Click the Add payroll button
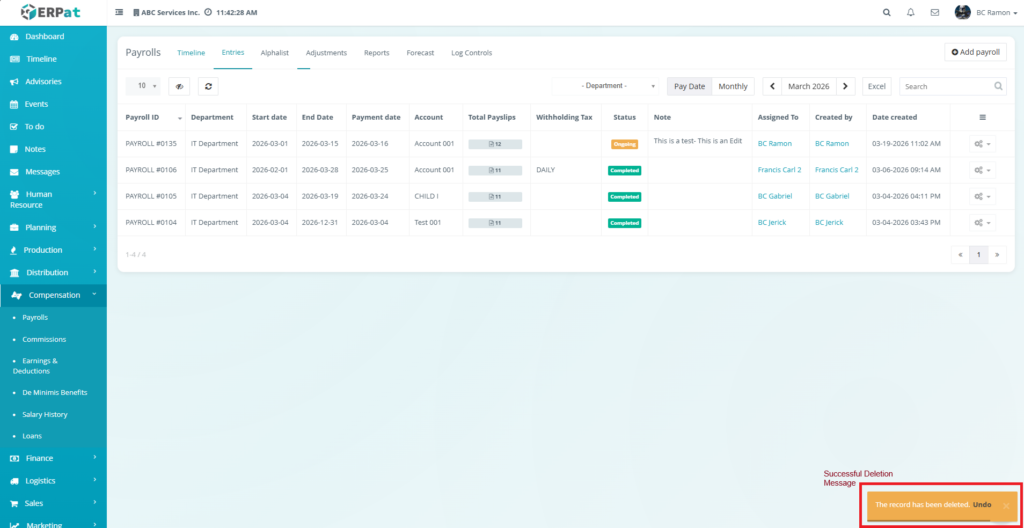Screen dimensions: 1024x528 975,52
